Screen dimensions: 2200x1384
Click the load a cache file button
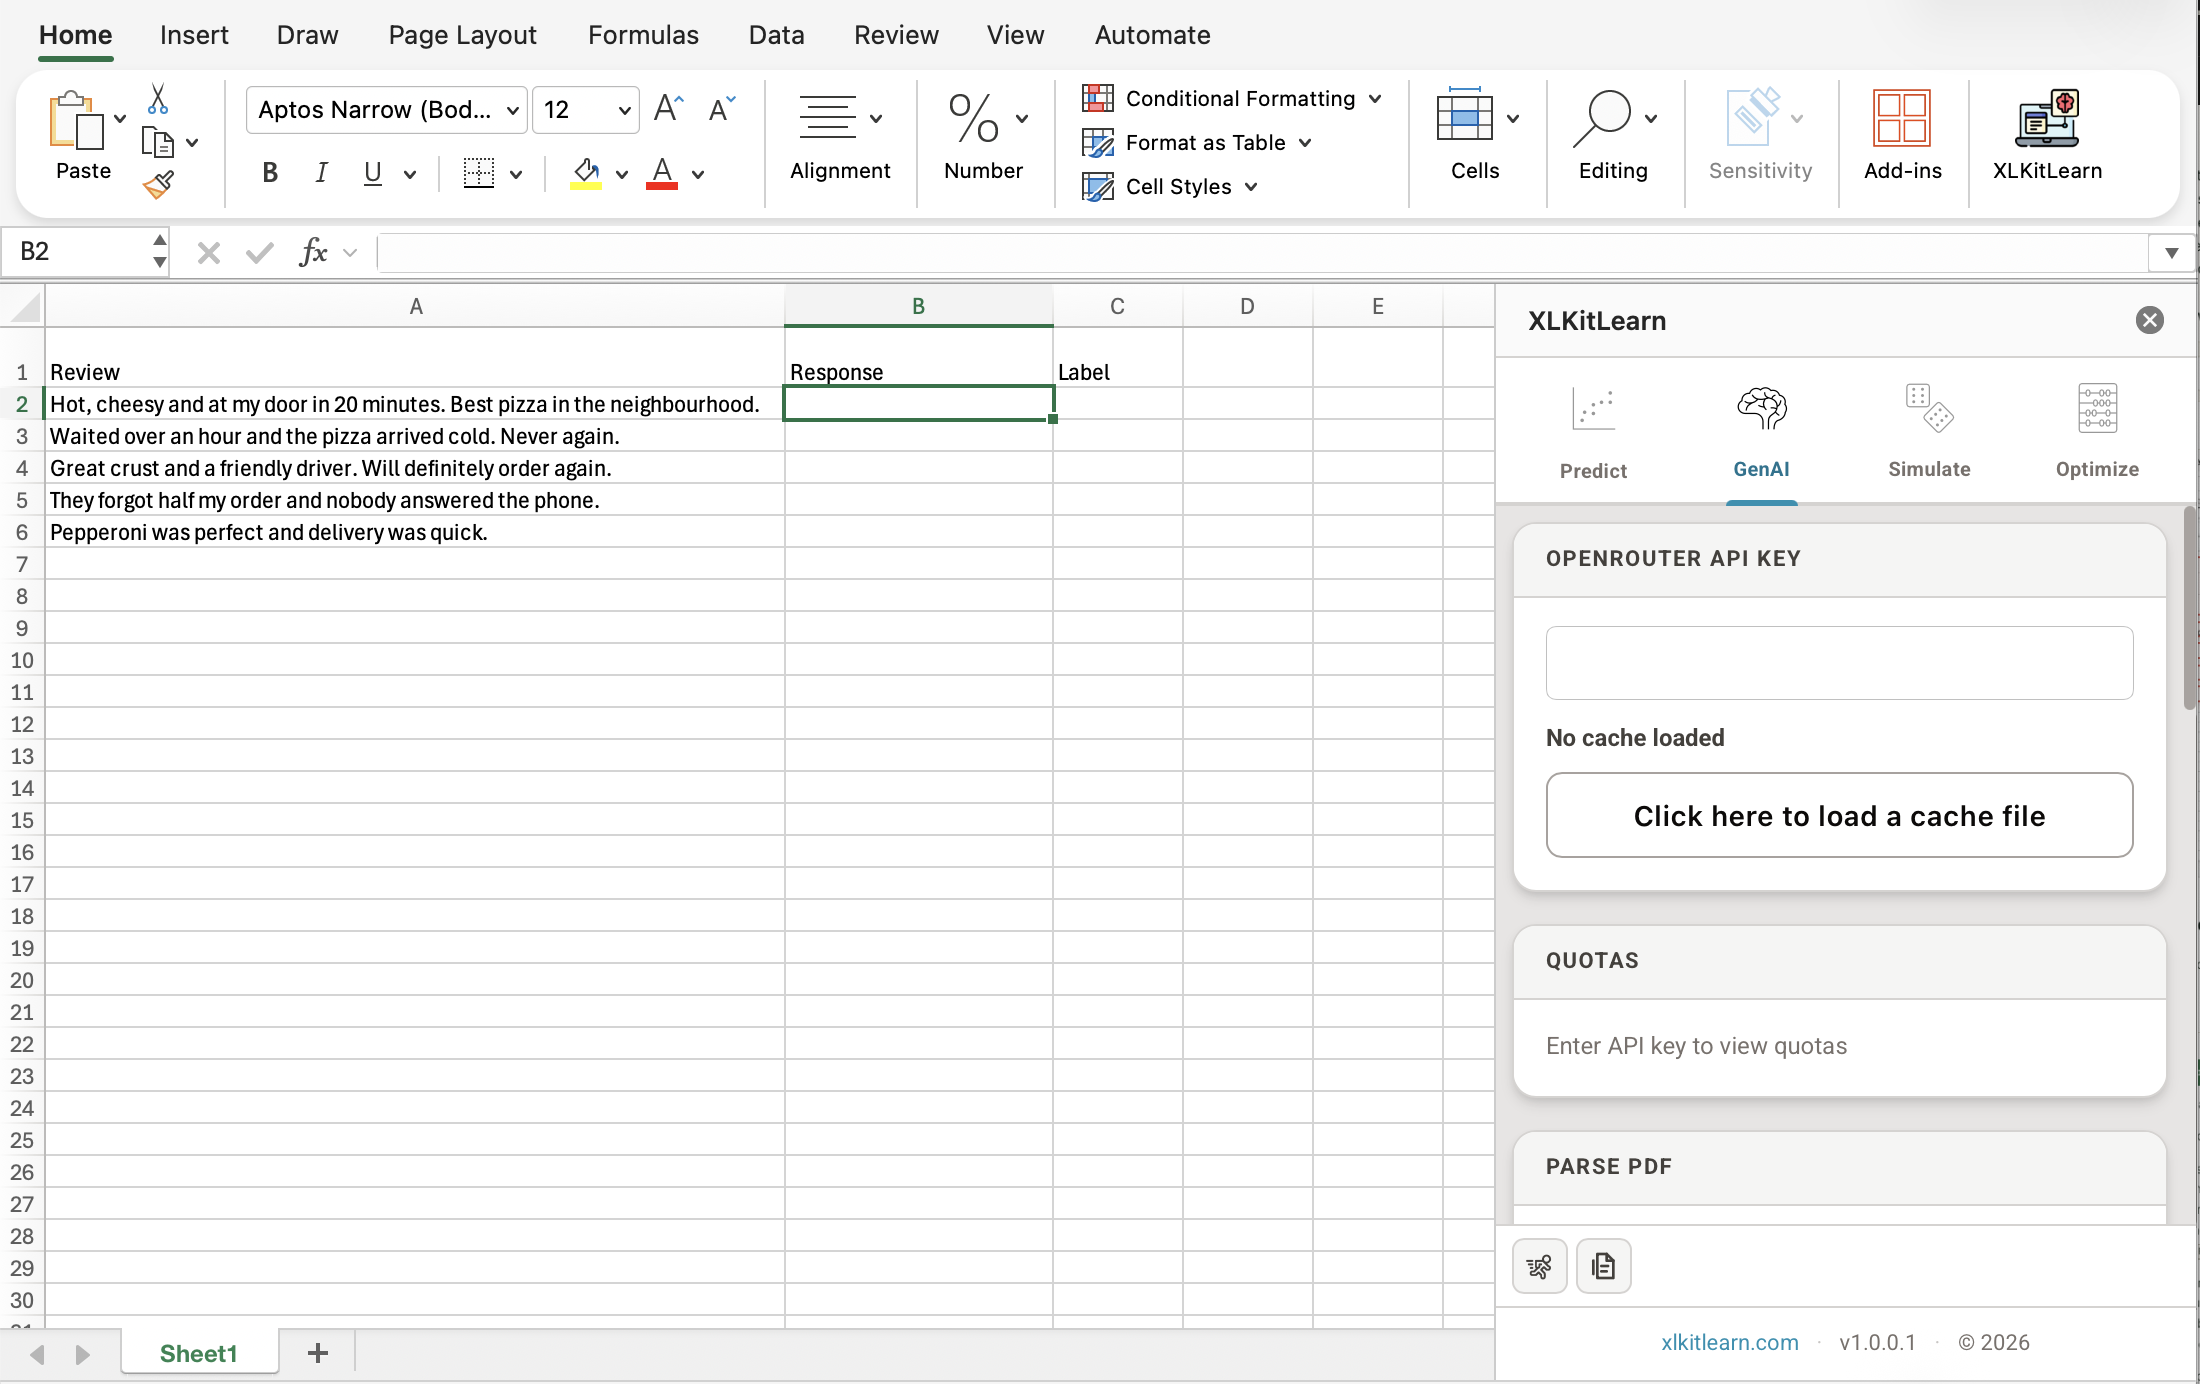[1839, 815]
